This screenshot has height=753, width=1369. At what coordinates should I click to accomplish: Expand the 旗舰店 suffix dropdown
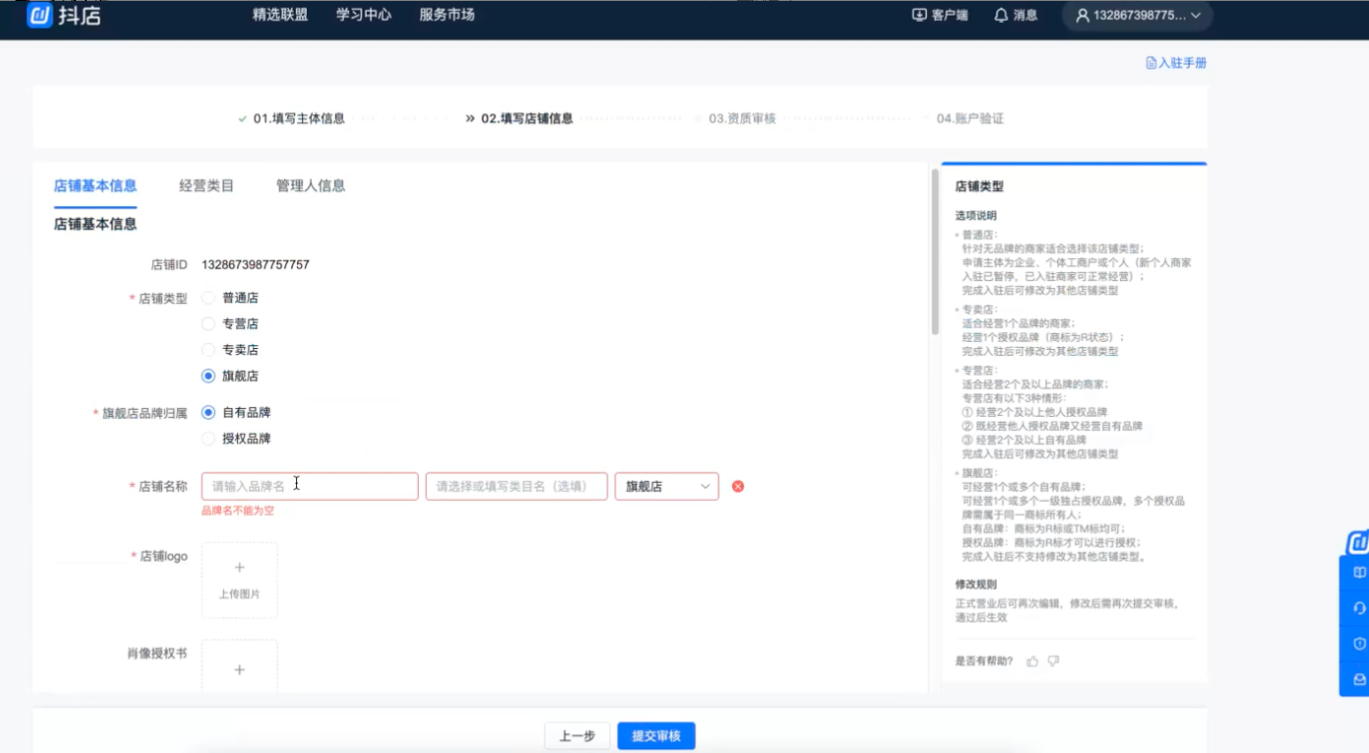(x=666, y=486)
